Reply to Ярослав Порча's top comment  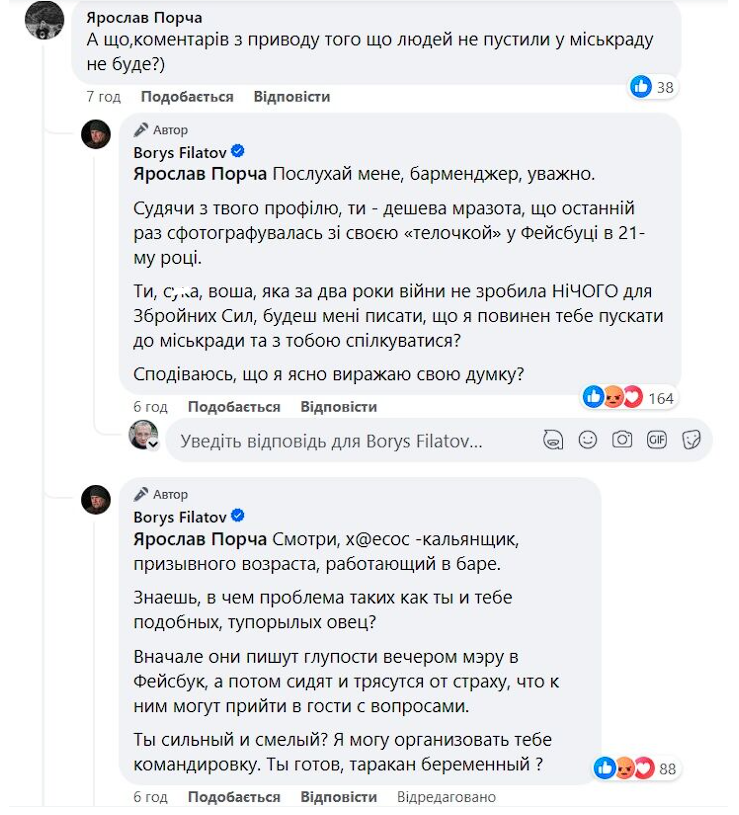(291, 97)
